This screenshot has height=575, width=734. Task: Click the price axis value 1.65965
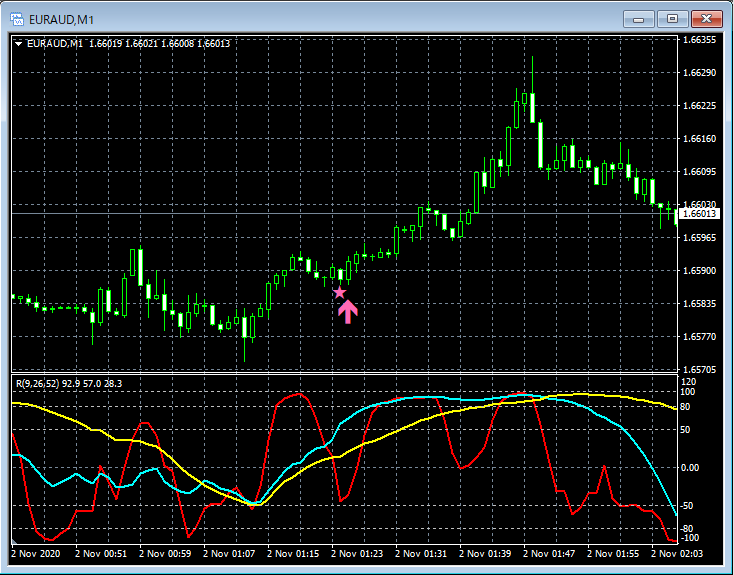click(699, 238)
